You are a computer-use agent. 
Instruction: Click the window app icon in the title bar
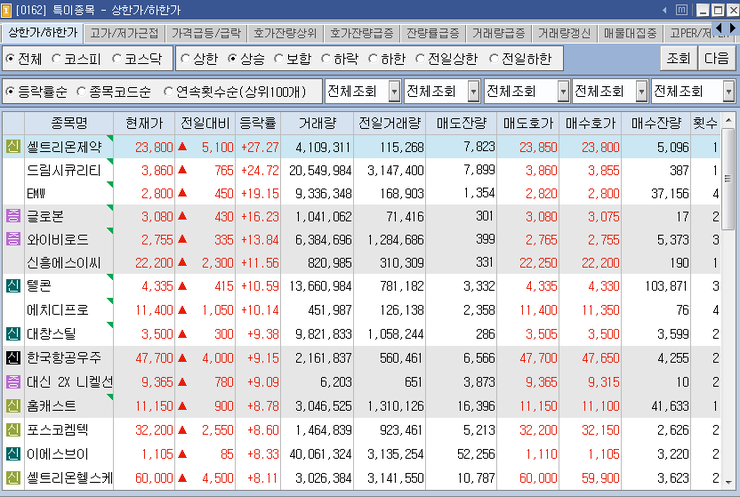(x=7, y=9)
